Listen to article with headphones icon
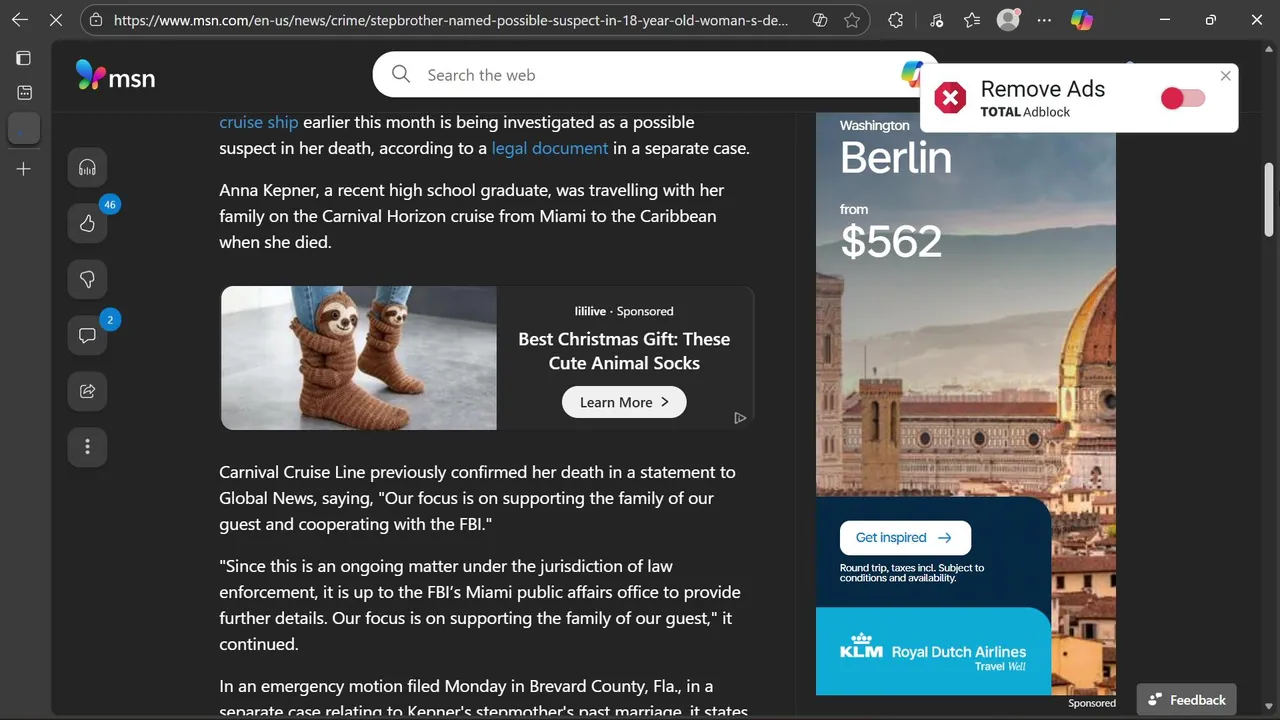Viewport: 1280px width, 720px height. (87, 167)
